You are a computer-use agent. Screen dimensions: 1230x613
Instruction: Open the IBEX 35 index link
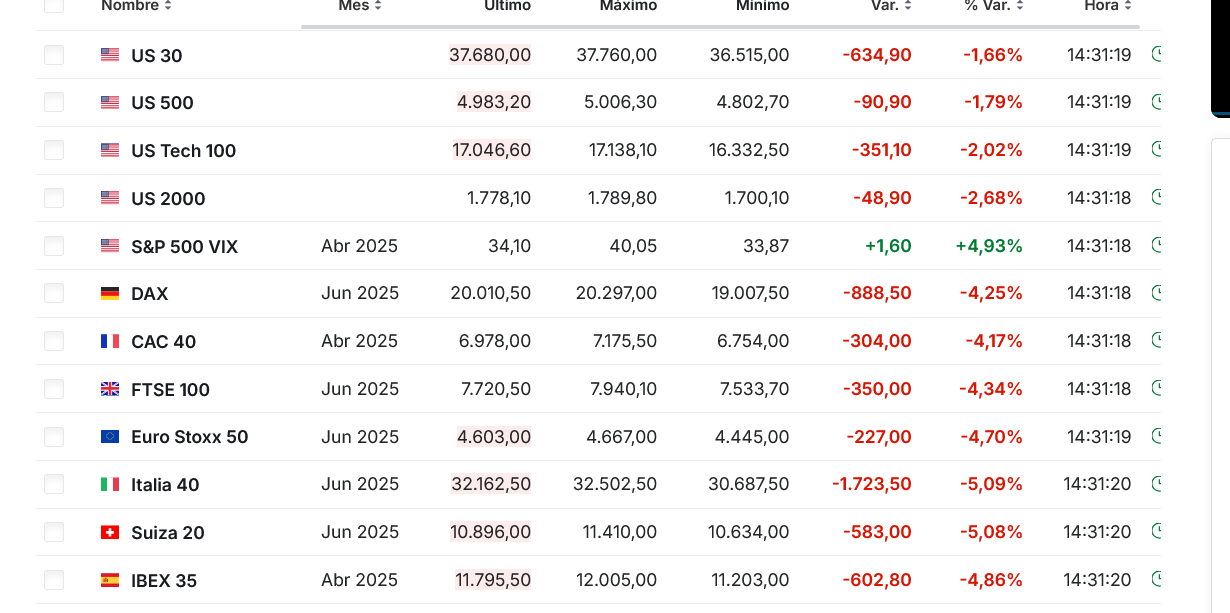164,580
